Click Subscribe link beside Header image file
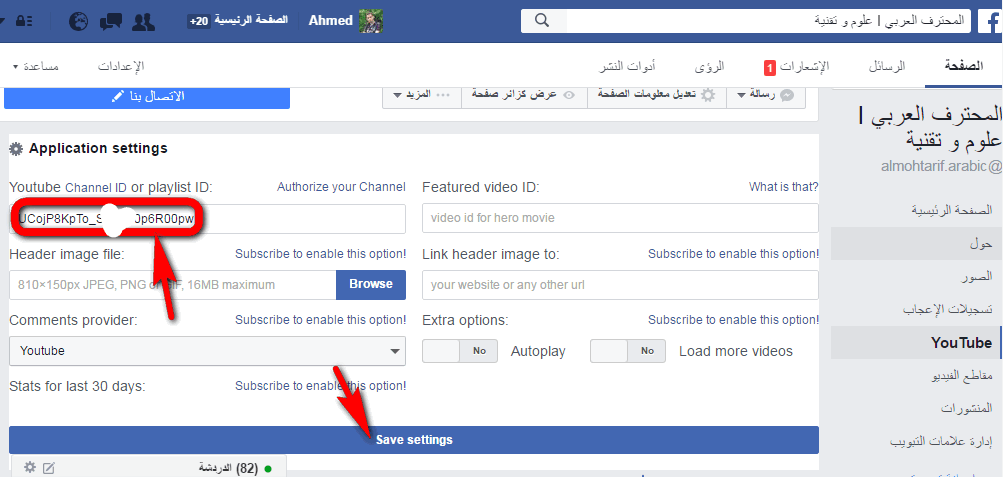The height and width of the screenshot is (477, 1003). pos(320,253)
